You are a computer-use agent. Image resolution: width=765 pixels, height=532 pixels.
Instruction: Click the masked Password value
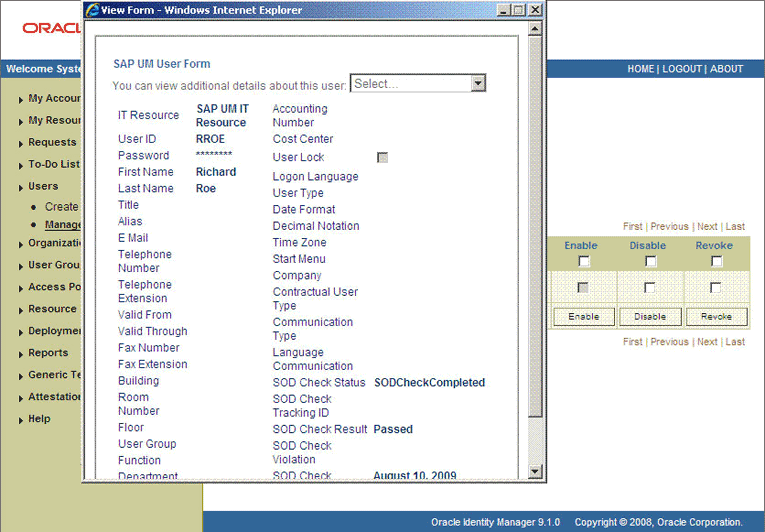point(214,155)
